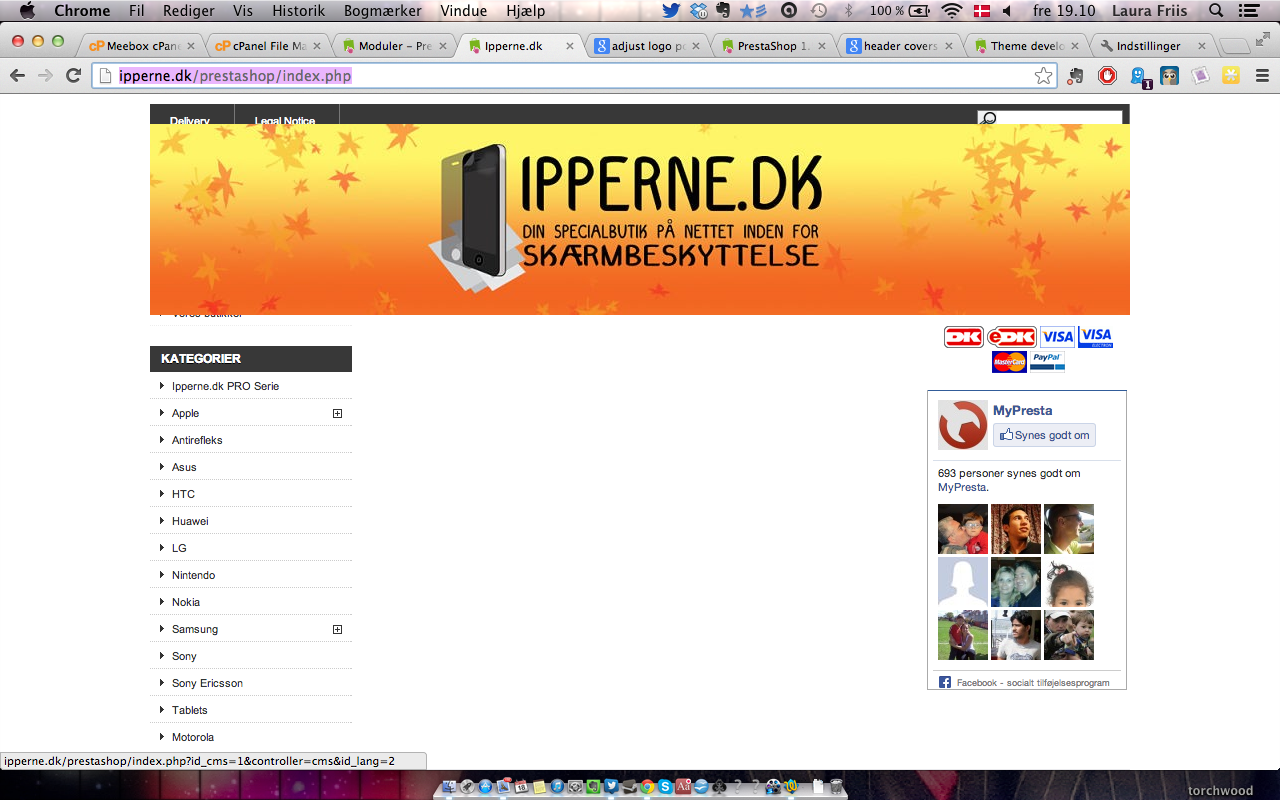Screen dimensions: 1280x800
Task: Open the Sony Ericsson category
Action: [x=207, y=683]
